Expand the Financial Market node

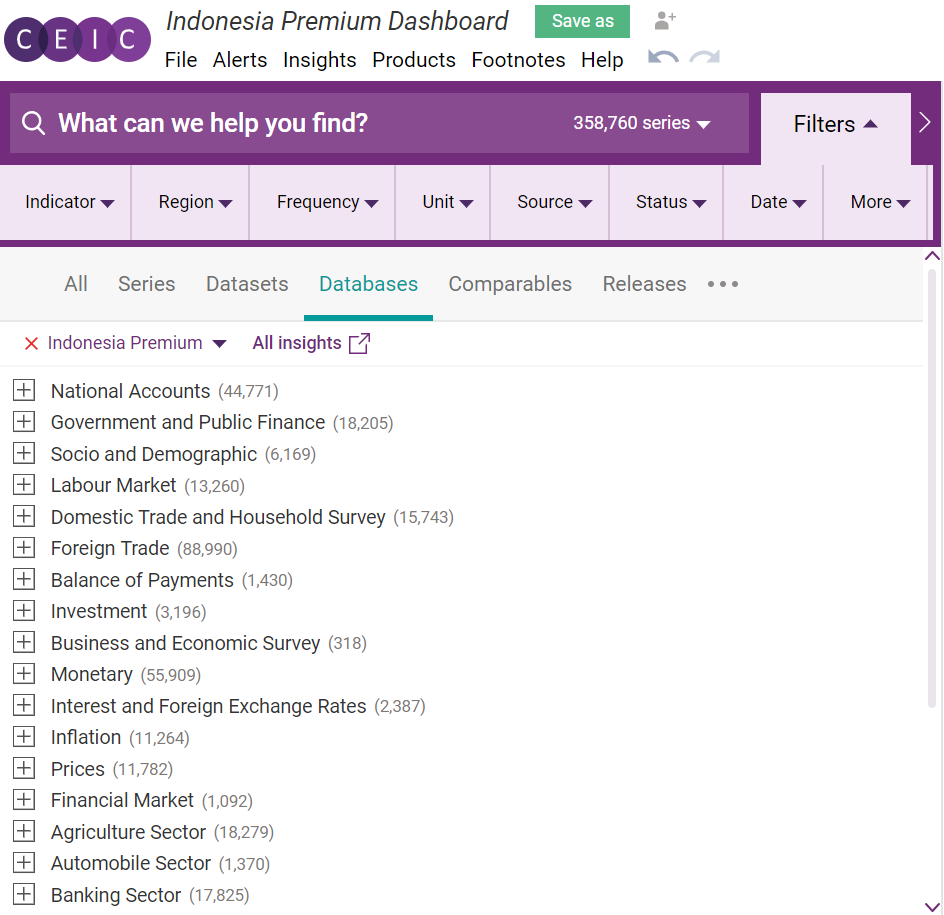[x=23, y=799]
